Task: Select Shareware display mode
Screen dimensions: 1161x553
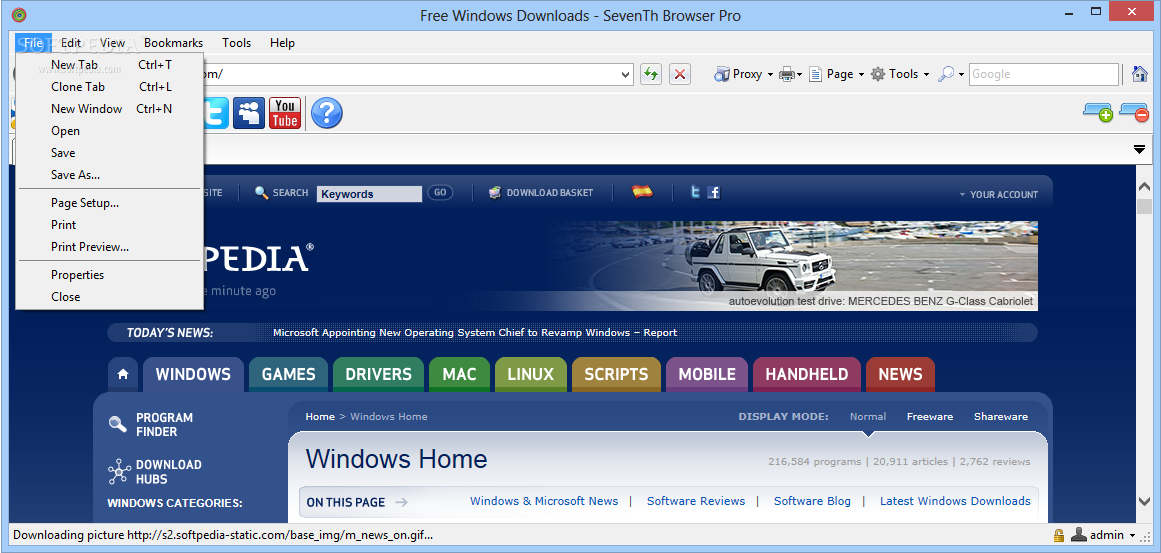Action: (1000, 417)
